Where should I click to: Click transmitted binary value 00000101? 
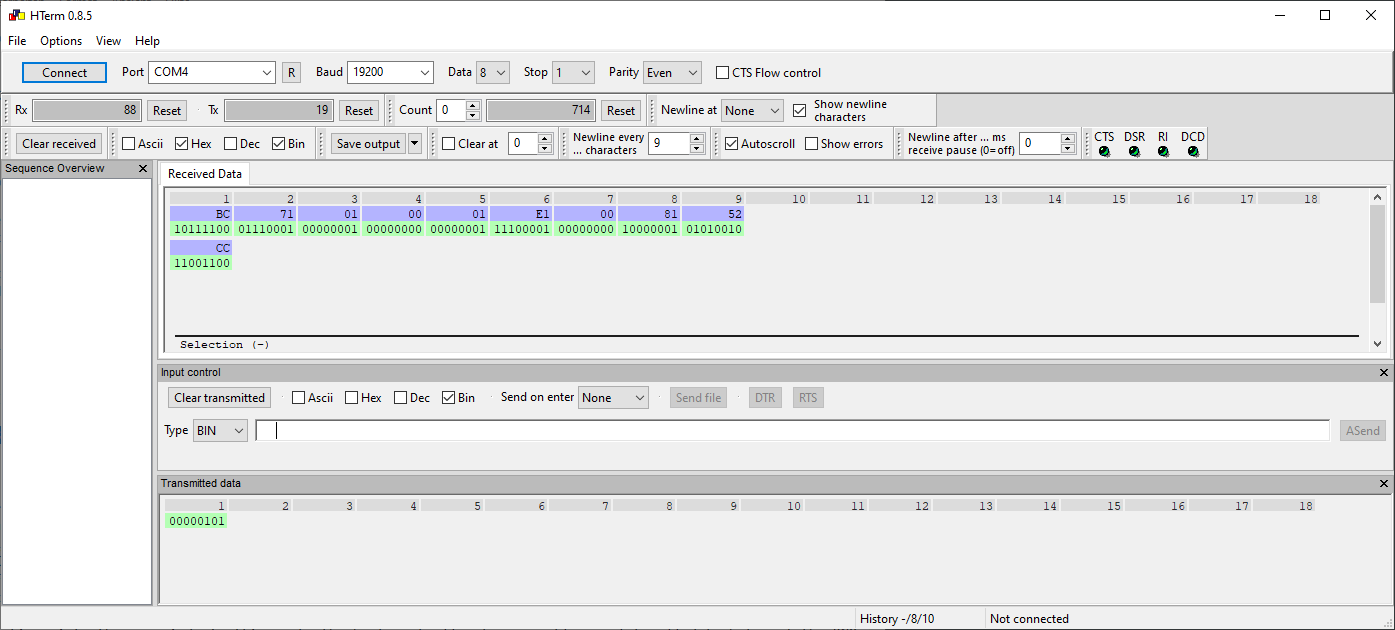point(197,521)
